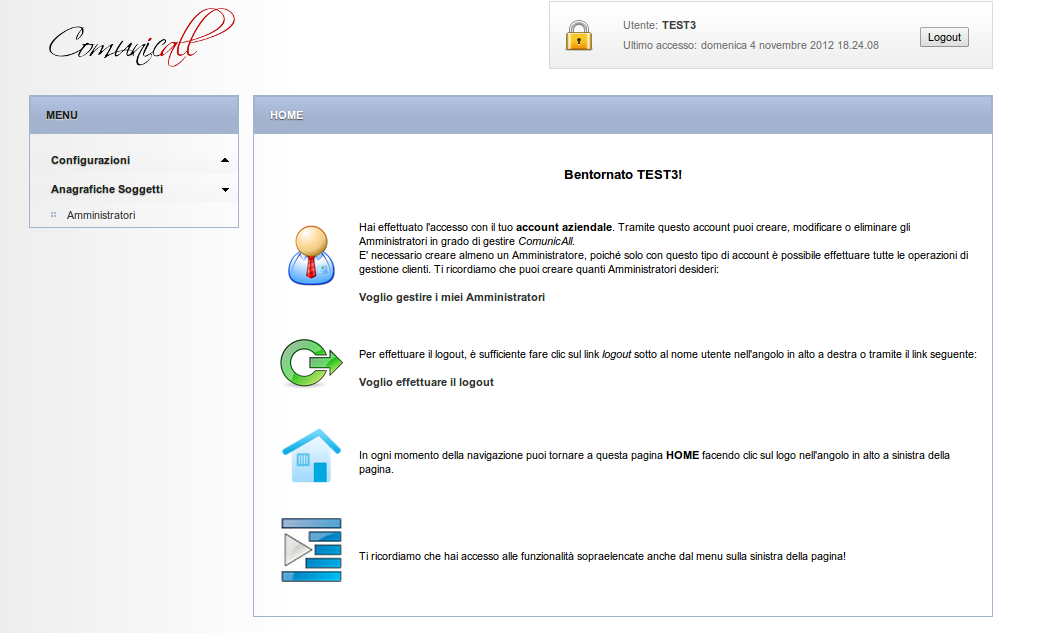
Task: Select the Configurazioni menu header
Action: [90, 160]
